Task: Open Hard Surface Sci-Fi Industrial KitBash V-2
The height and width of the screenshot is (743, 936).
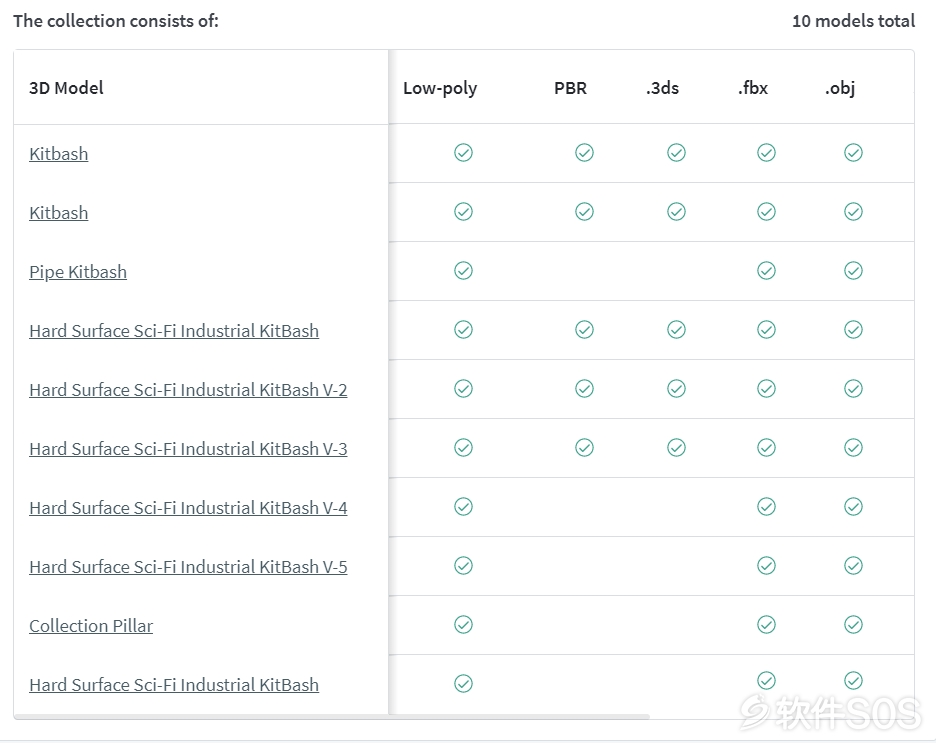Action: point(188,390)
